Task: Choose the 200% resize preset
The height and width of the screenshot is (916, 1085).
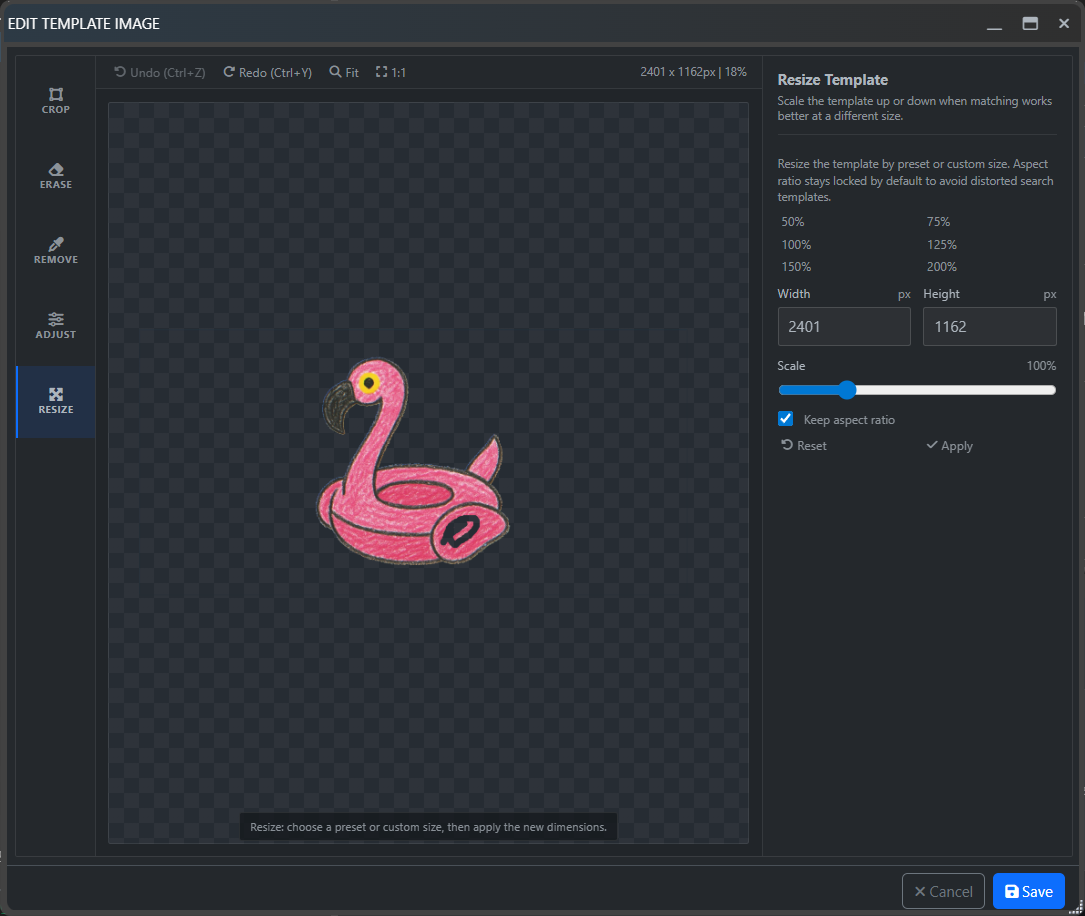Action: point(942,267)
